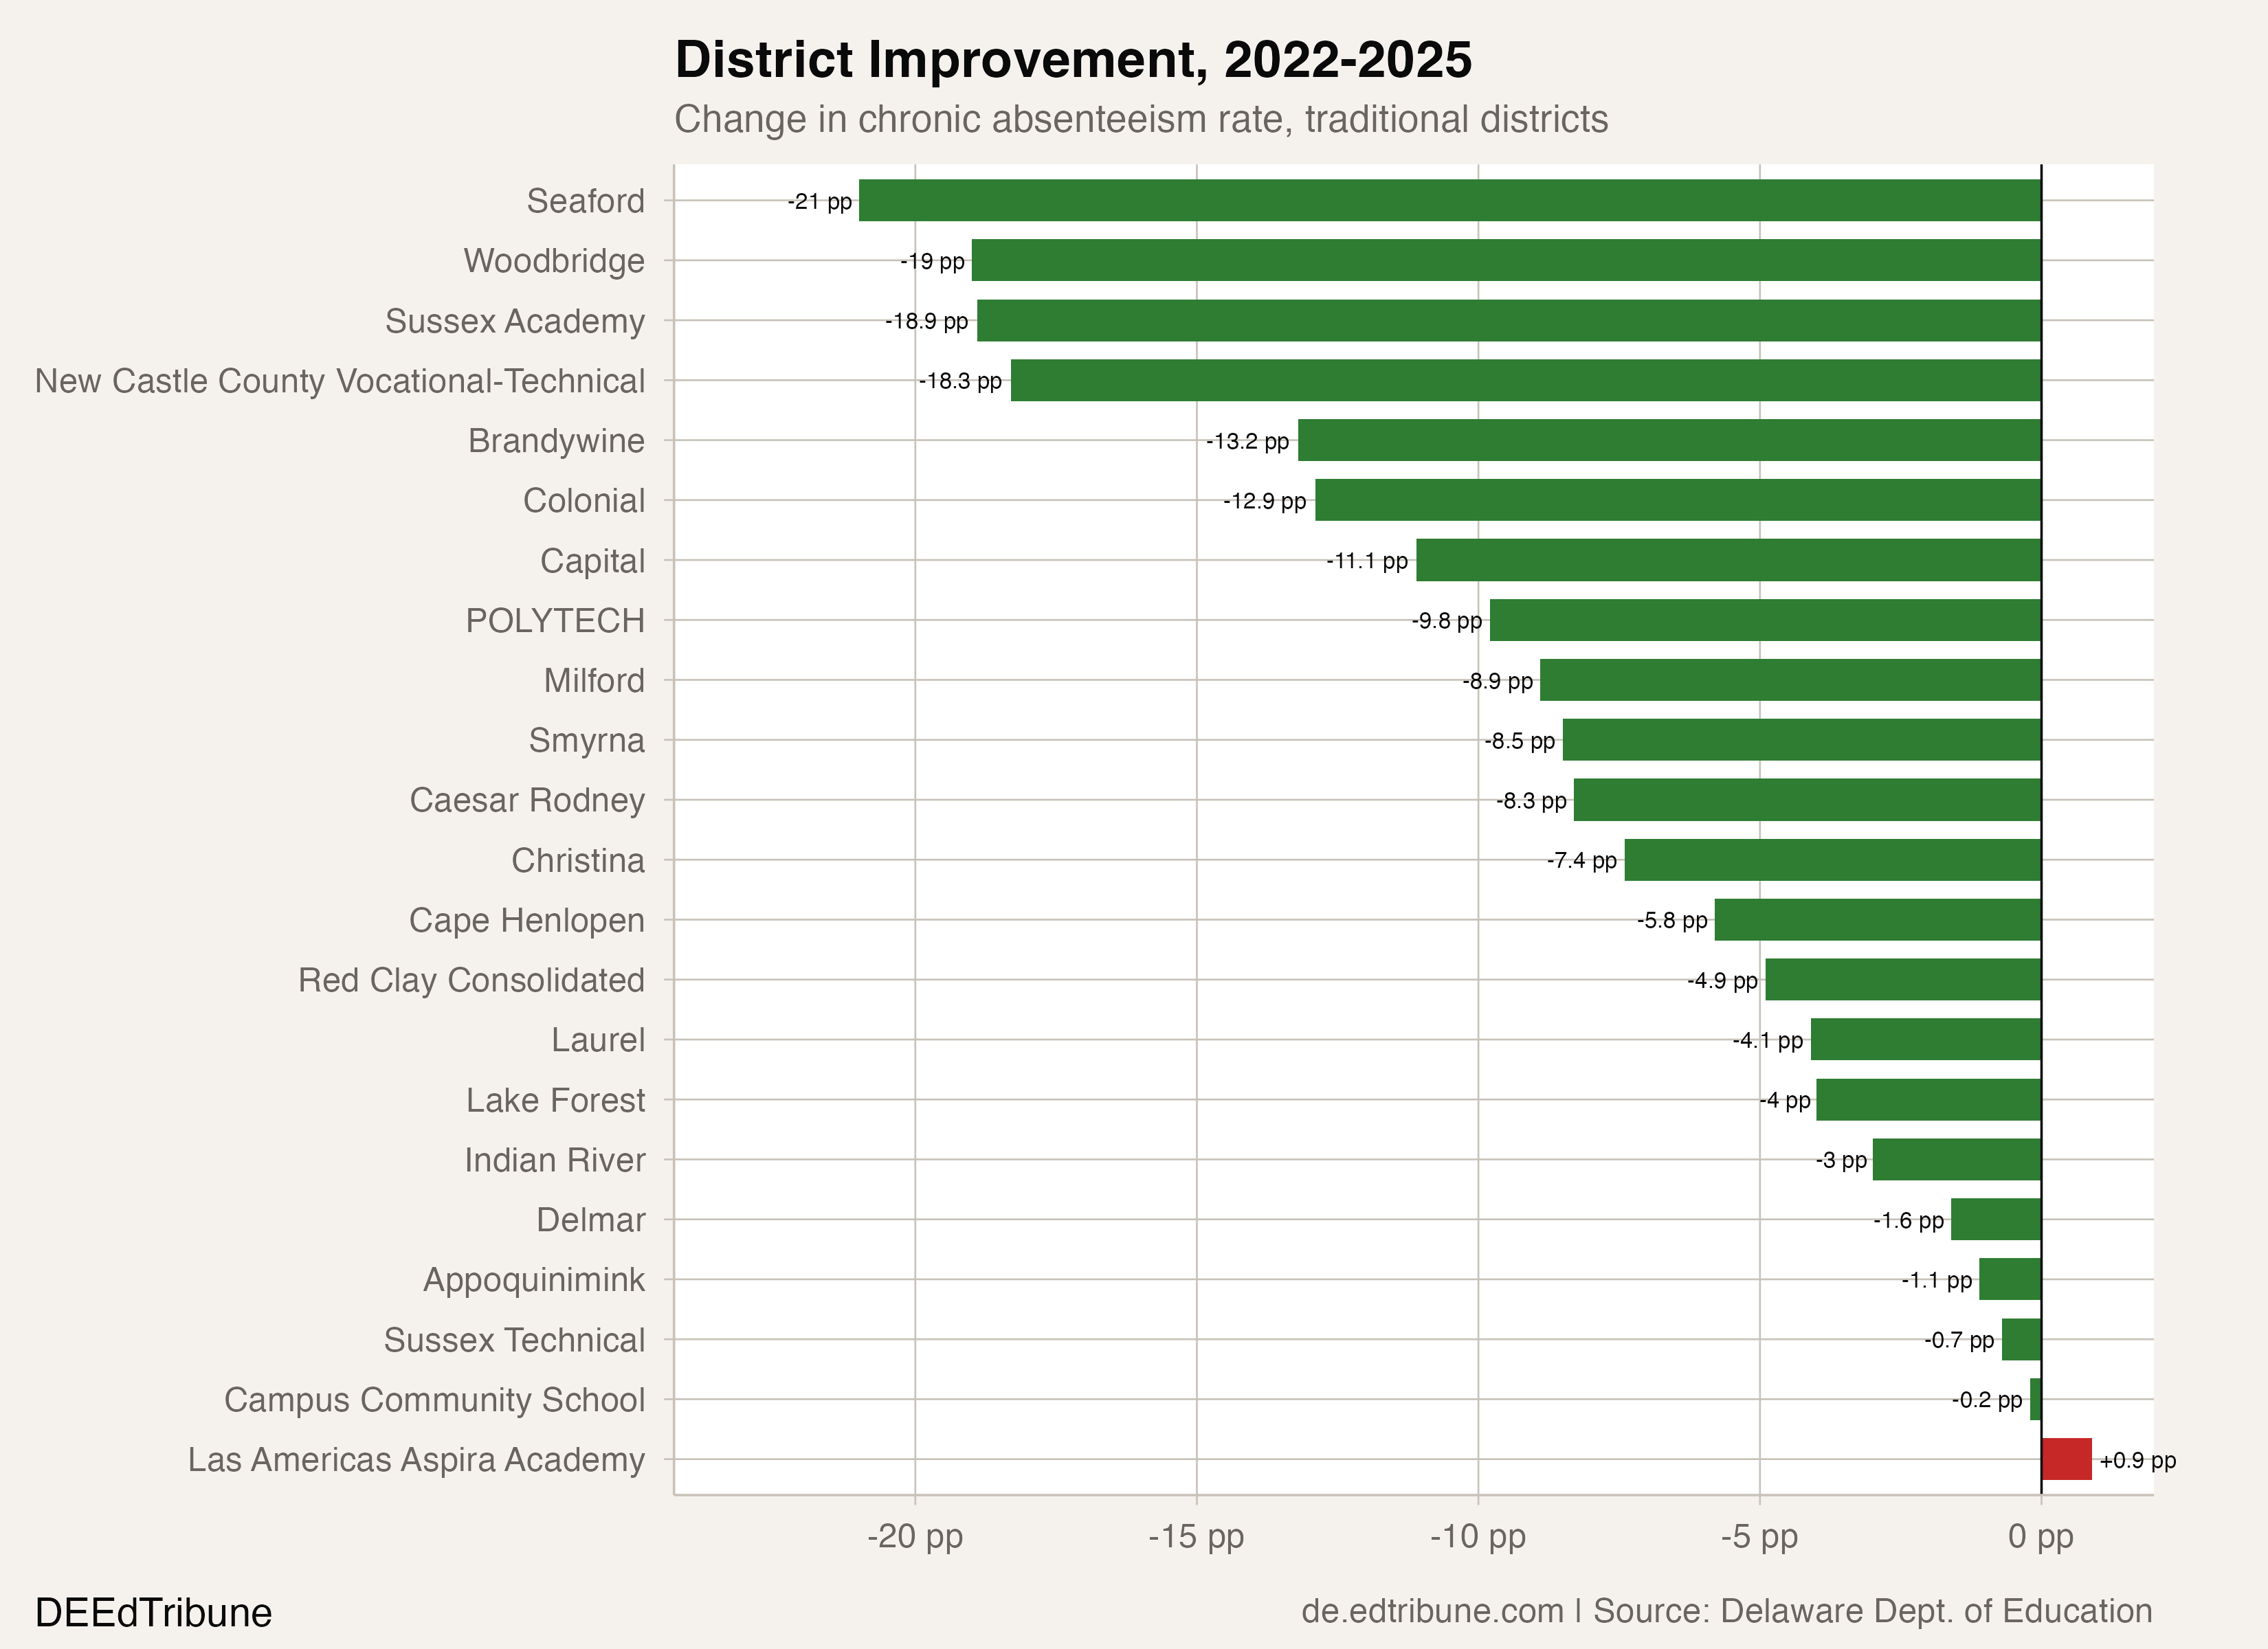Click the Red Clay Consolidated bar
The image size is (2268, 1649).
coord(1903,980)
